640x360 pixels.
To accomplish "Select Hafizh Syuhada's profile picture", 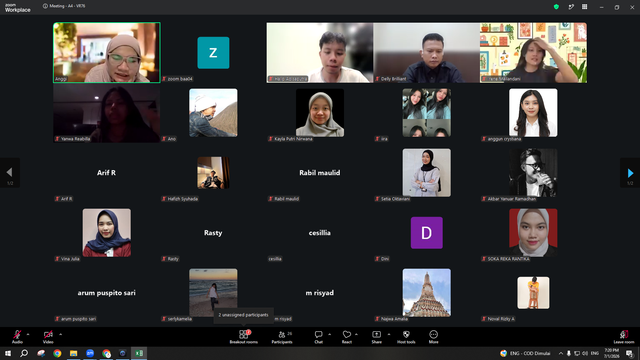I will (x=213, y=173).
